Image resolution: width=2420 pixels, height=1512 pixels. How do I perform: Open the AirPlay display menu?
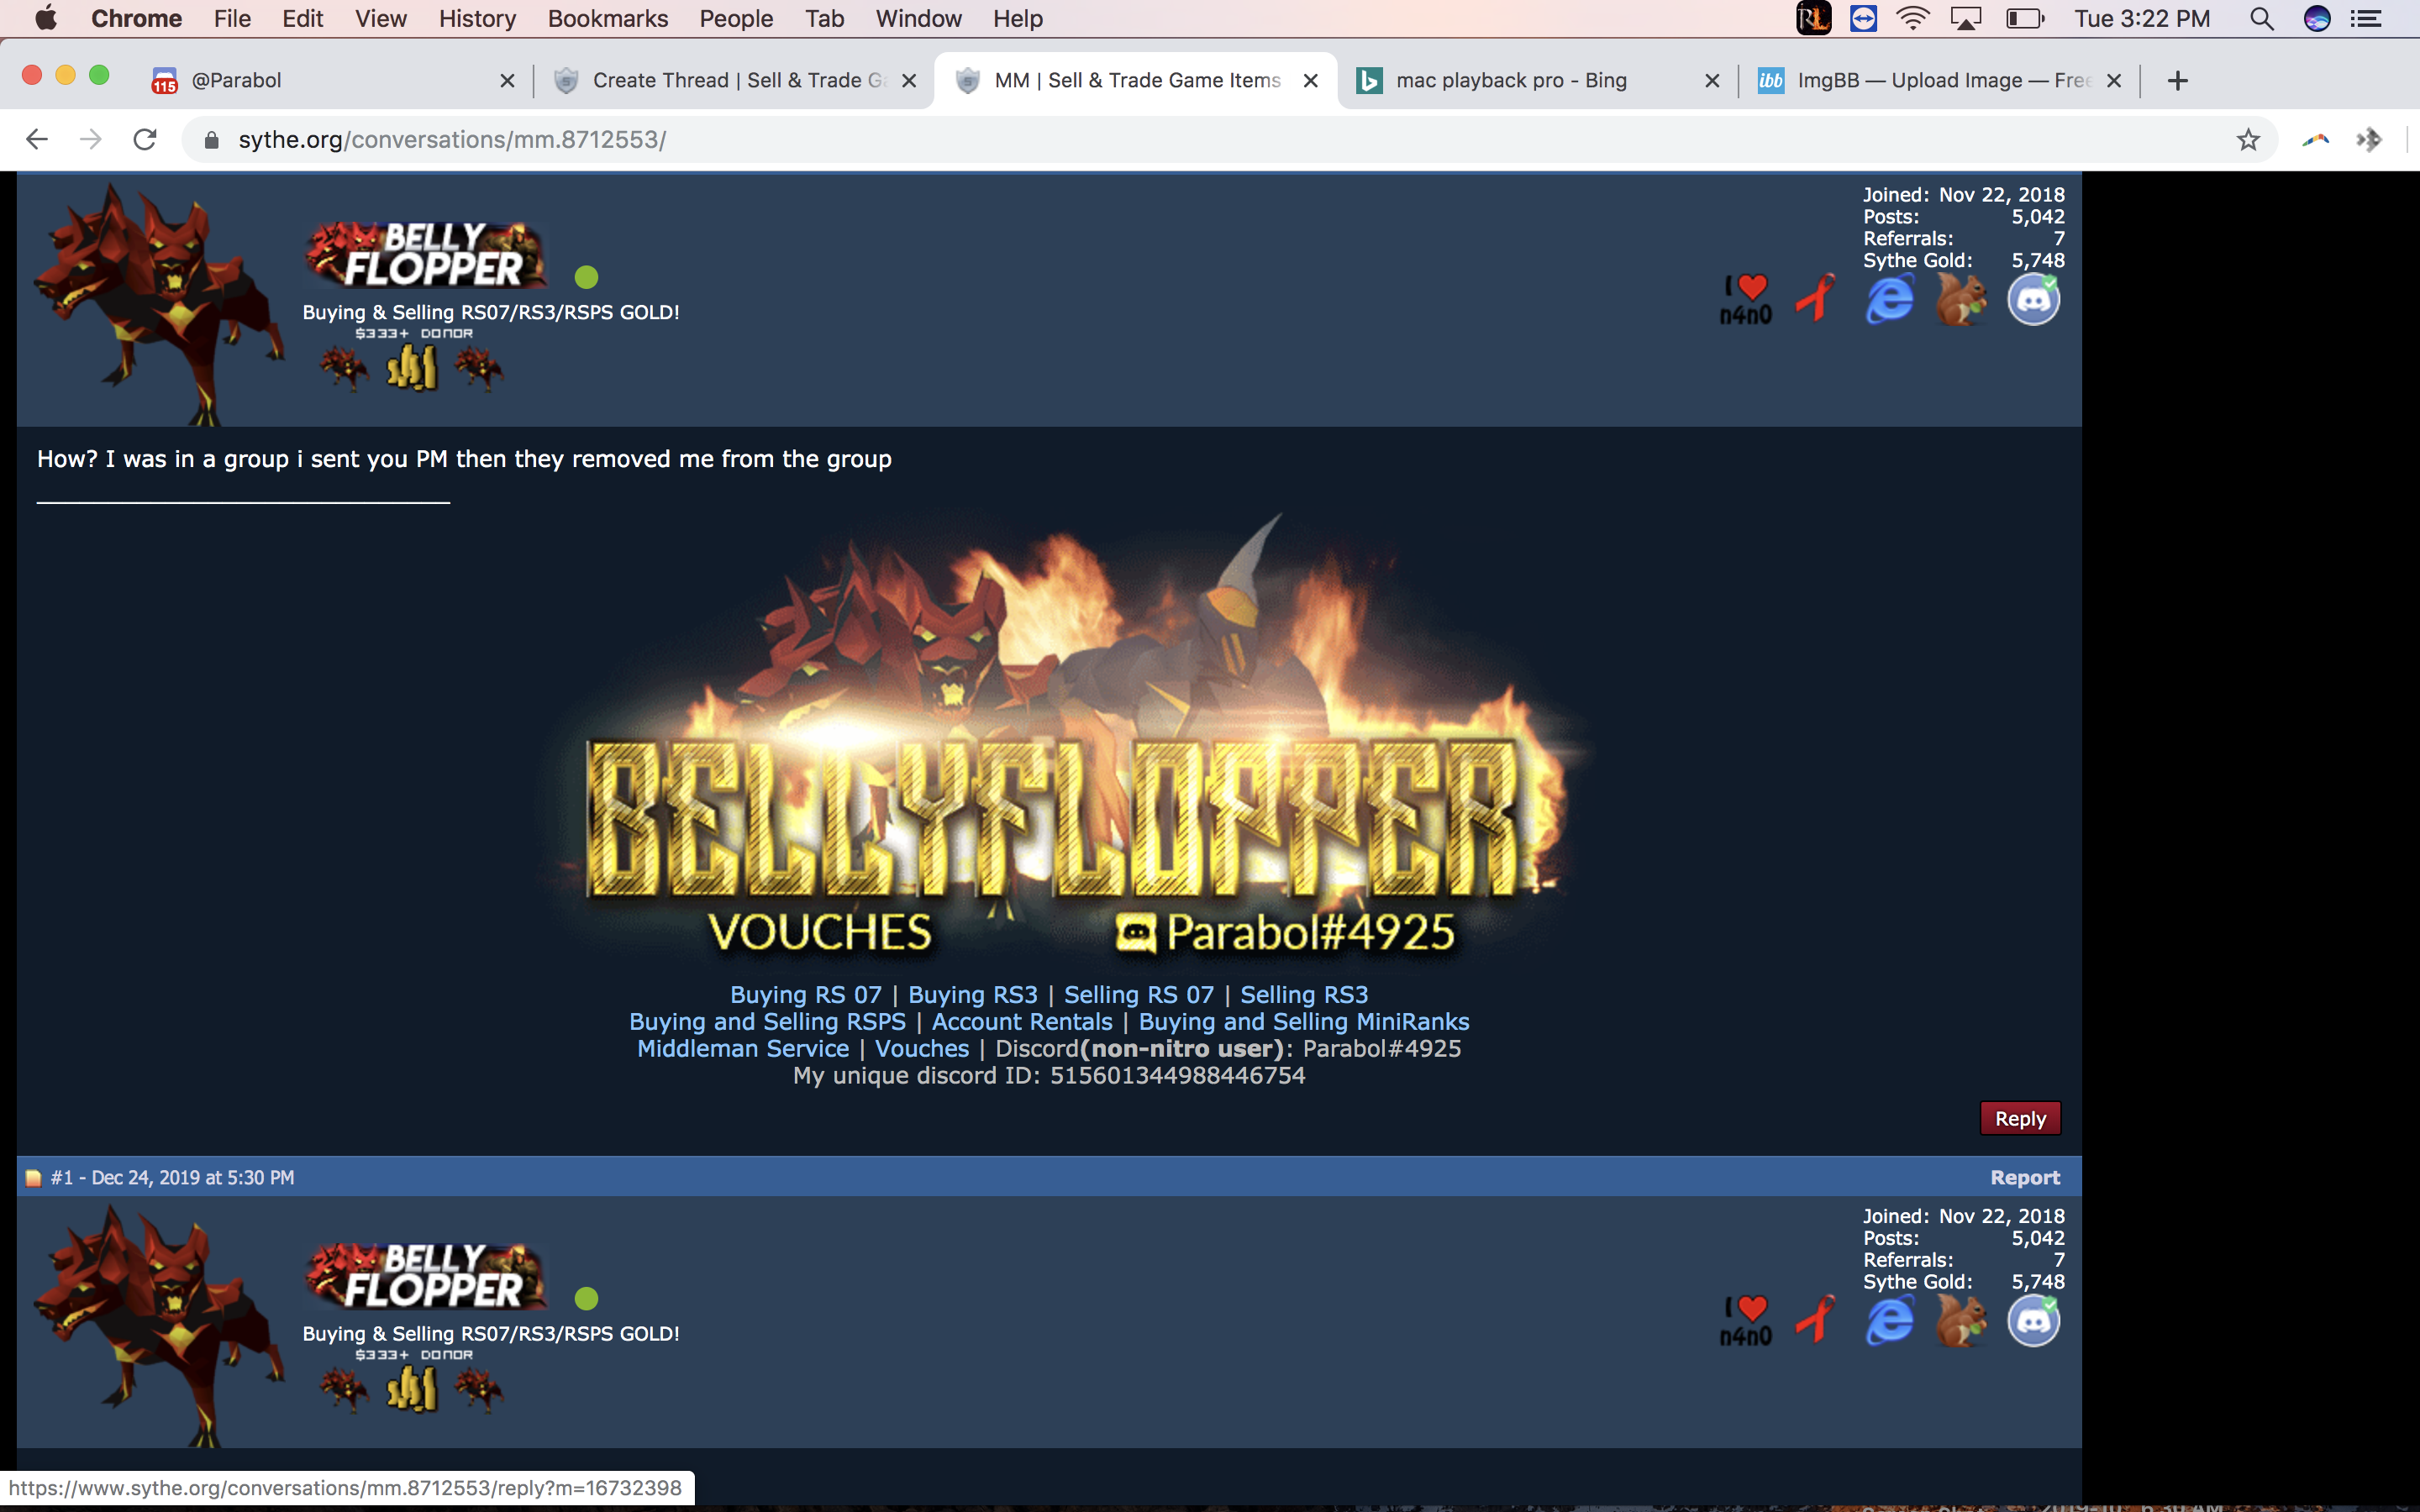coord(1965,18)
